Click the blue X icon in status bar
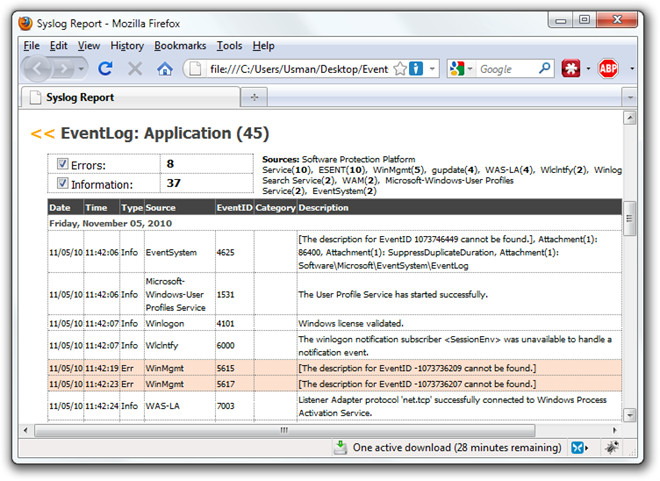Image resolution: width=660 pixels, height=481 pixels. click(x=578, y=448)
